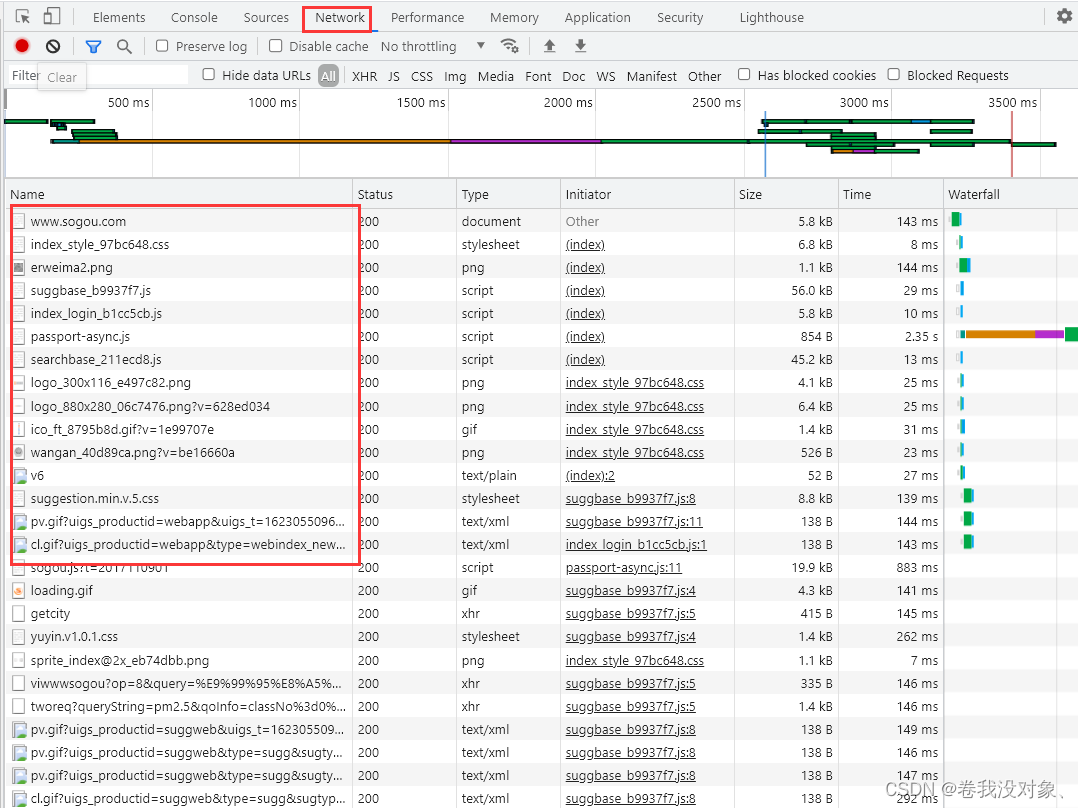Filter requests by Media
Viewport: 1078px width, 808px height.
(x=496, y=76)
